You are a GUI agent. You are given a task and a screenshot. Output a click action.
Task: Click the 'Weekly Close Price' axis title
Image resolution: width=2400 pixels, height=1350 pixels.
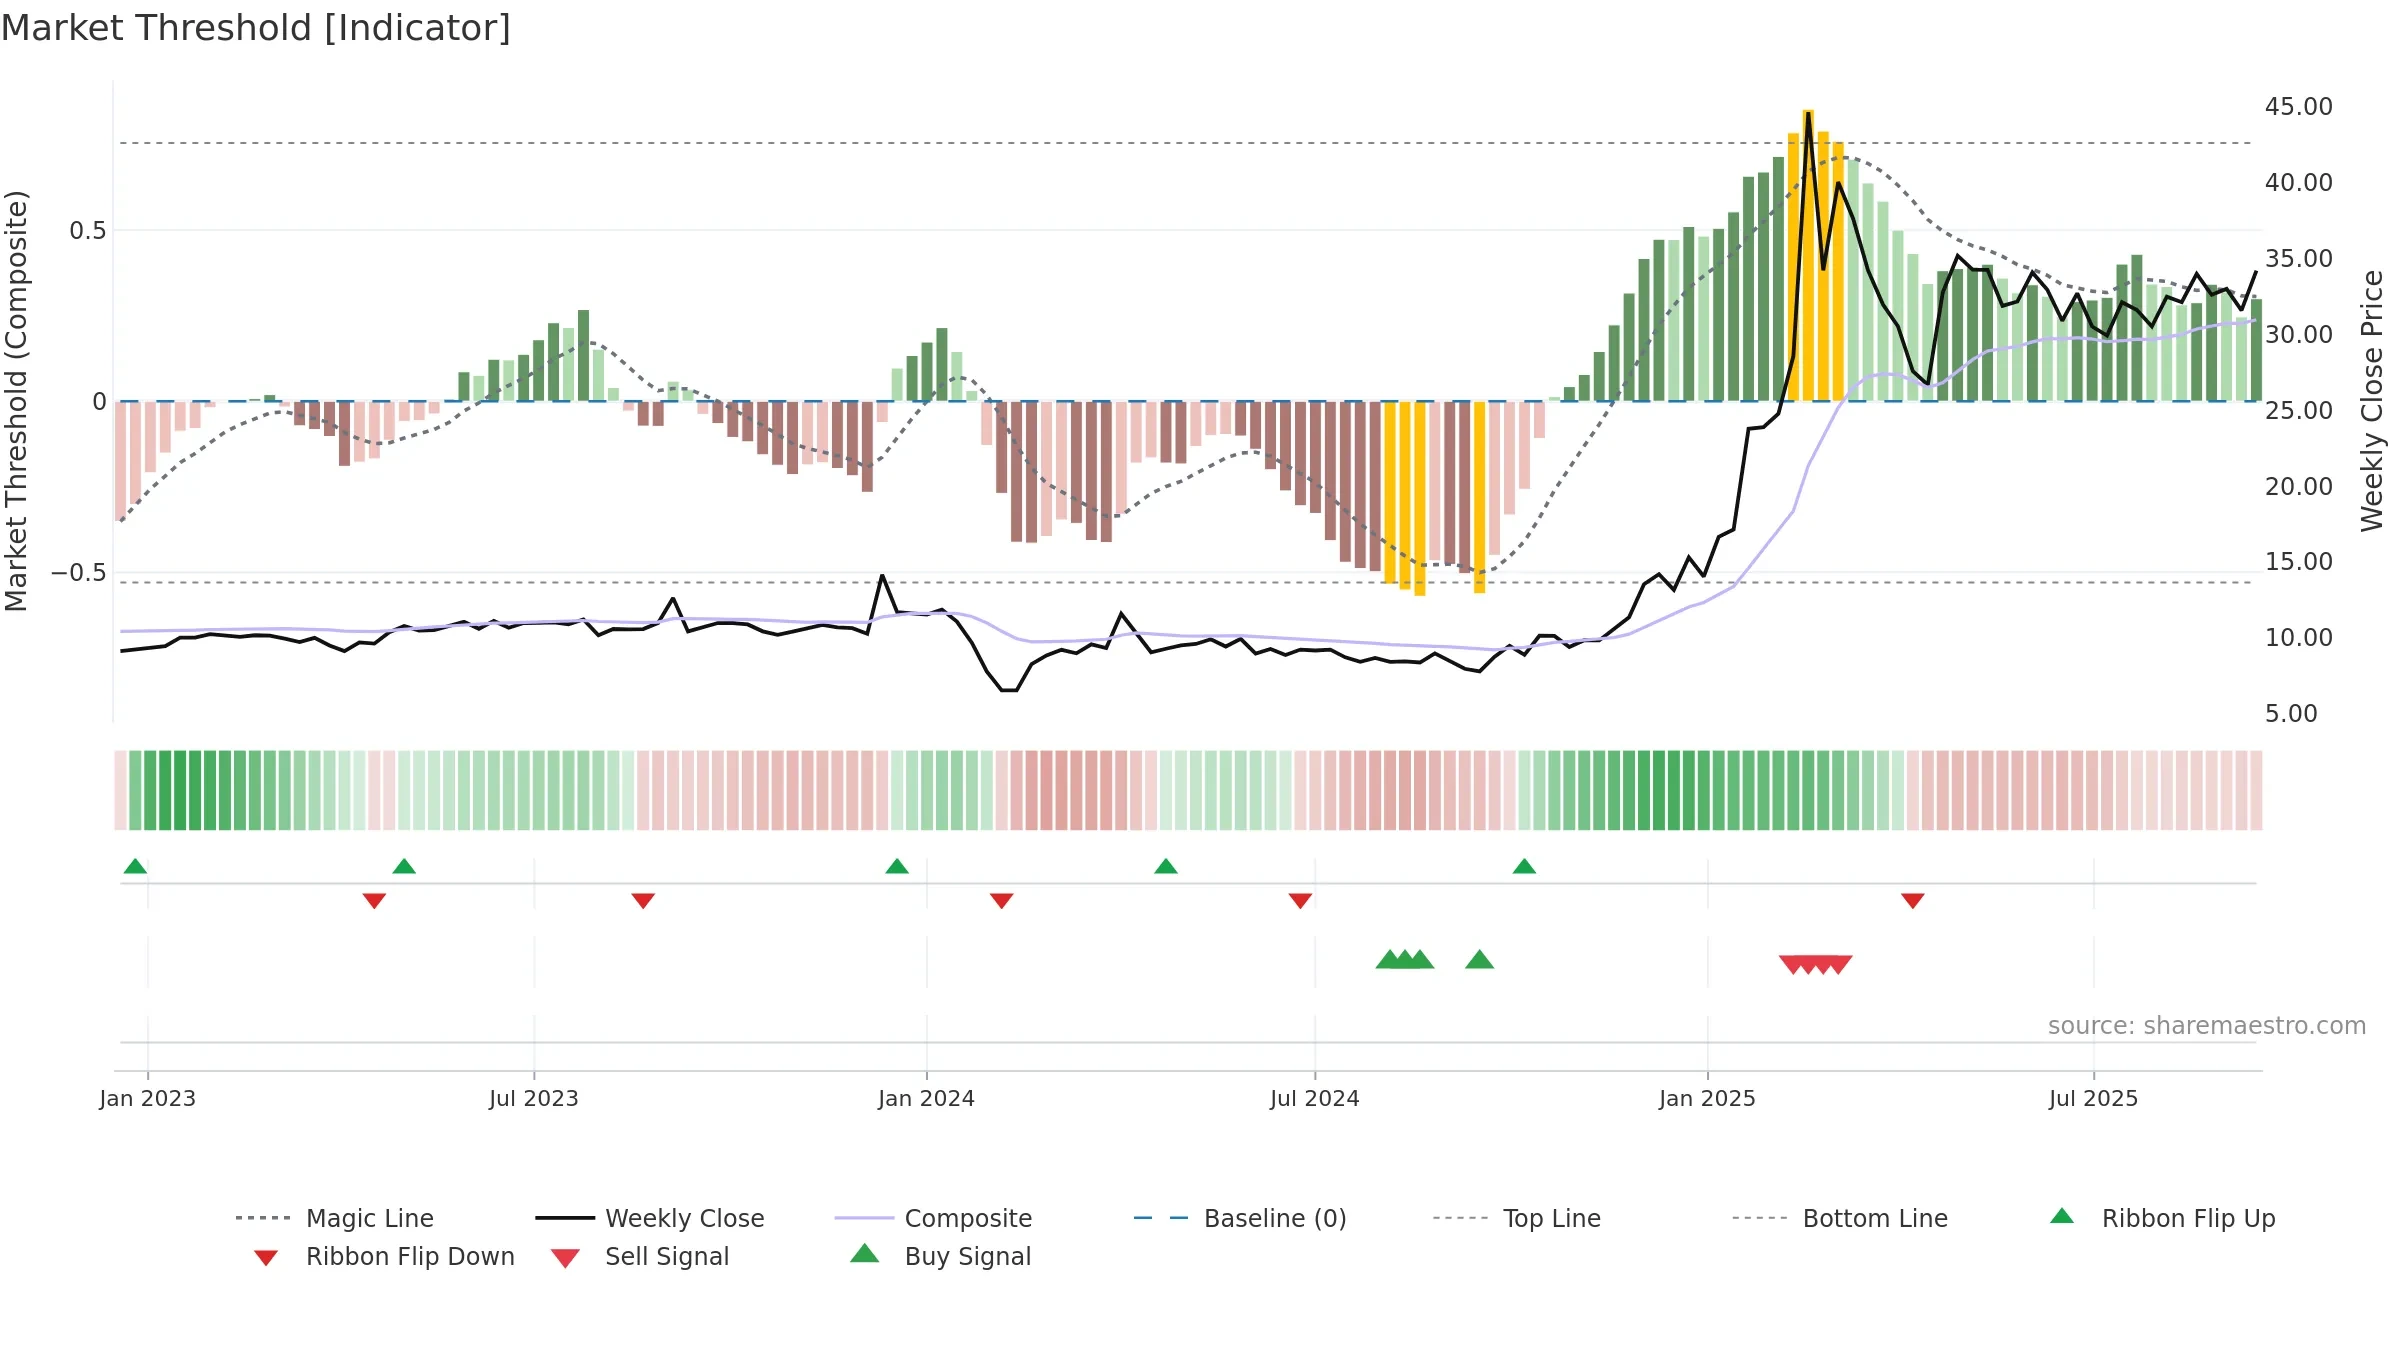(2373, 400)
